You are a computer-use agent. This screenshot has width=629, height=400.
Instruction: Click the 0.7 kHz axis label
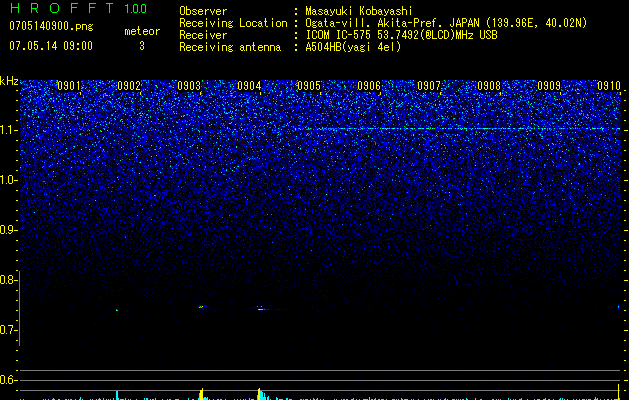click(8, 330)
